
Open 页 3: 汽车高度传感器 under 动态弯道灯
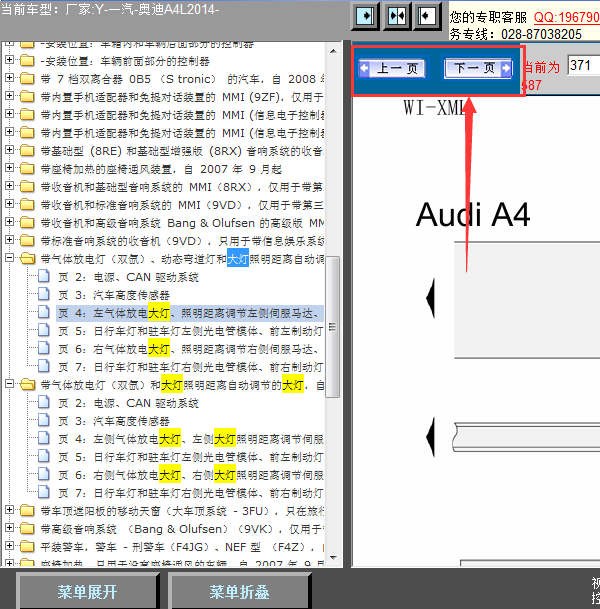[x=114, y=295]
